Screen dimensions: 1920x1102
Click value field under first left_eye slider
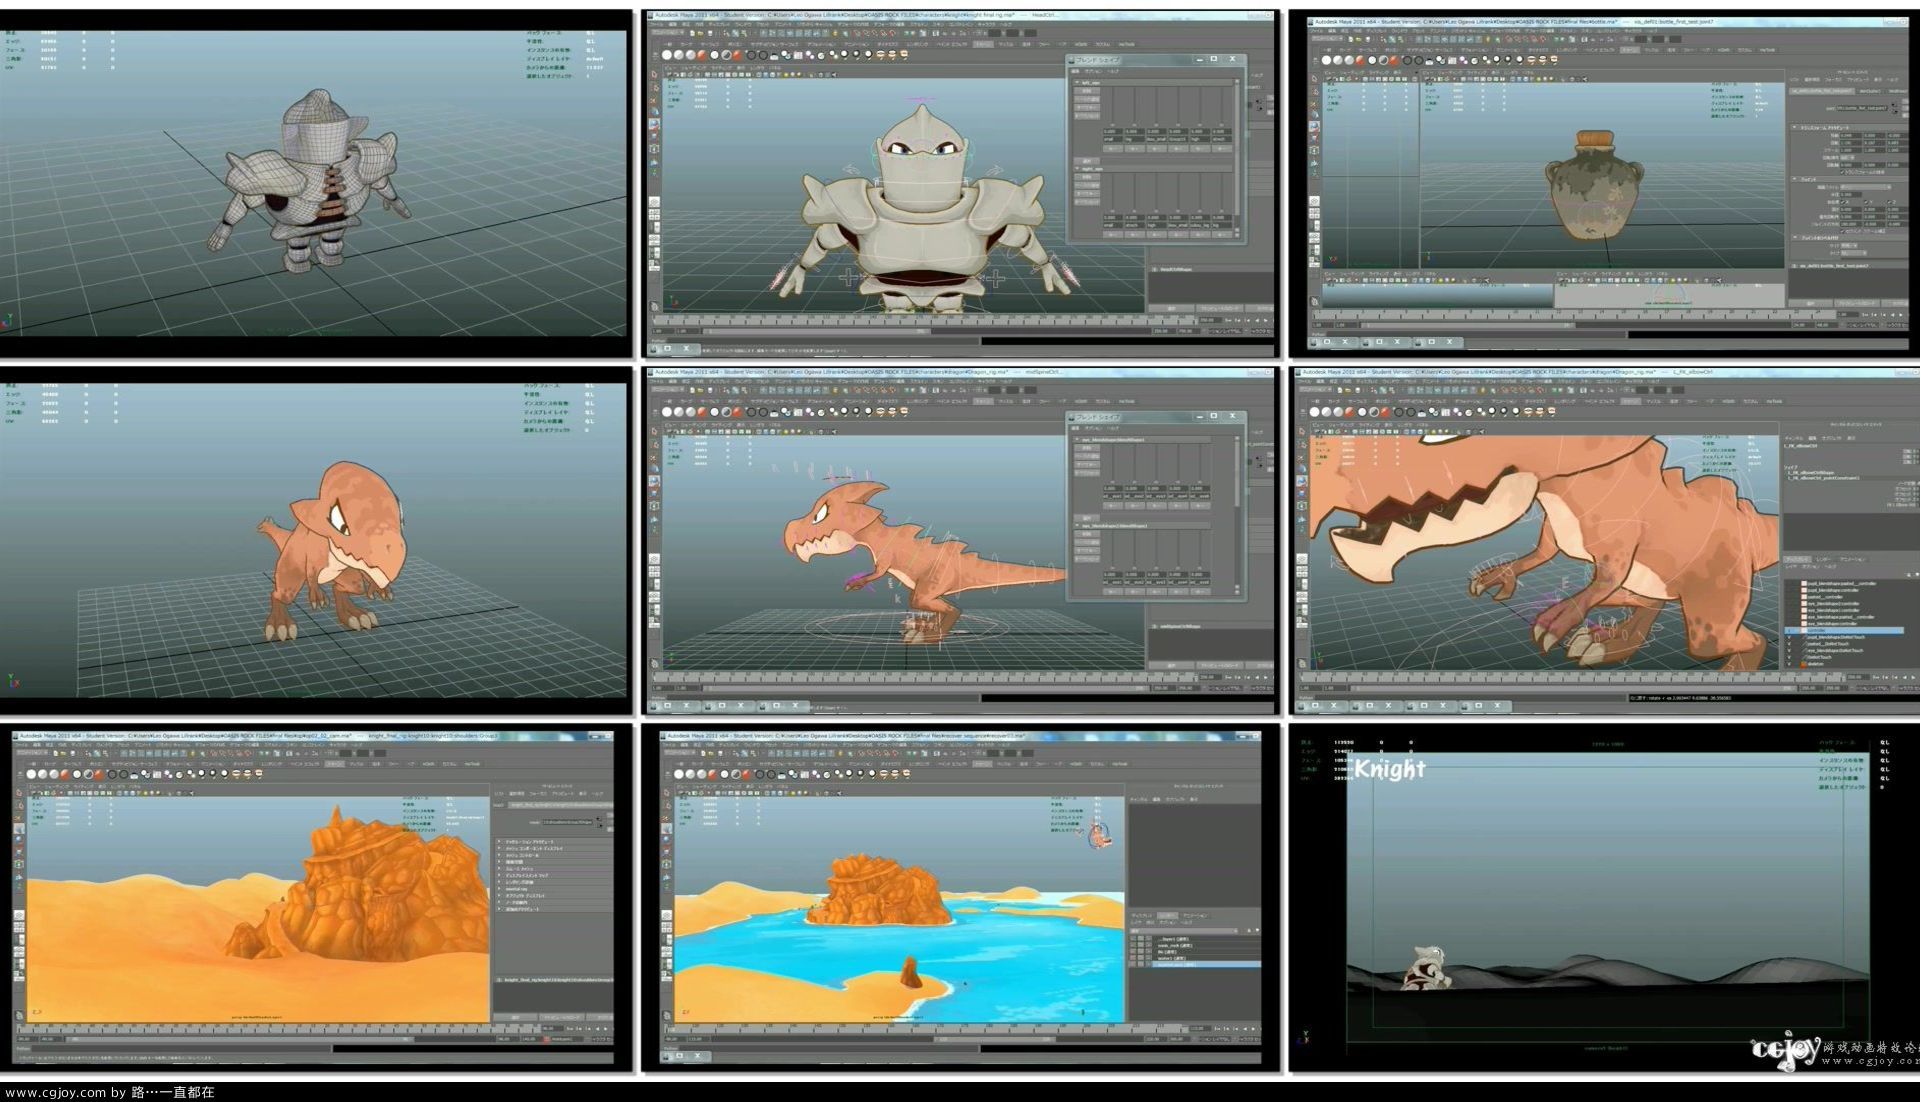tap(1113, 131)
